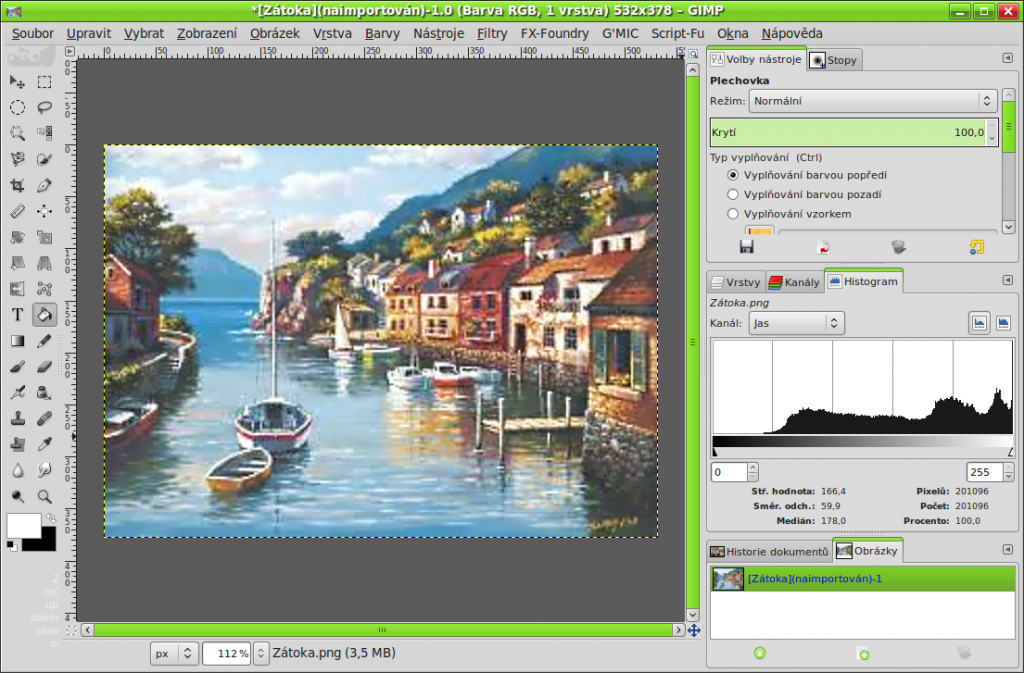Select the Smudge tool
This screenshot has width=1024, height=673.
tap(44, 470)
